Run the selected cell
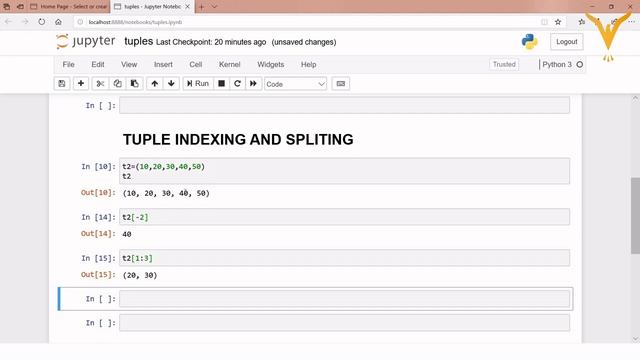Viewport: 640px width, 360px height. 198,84
